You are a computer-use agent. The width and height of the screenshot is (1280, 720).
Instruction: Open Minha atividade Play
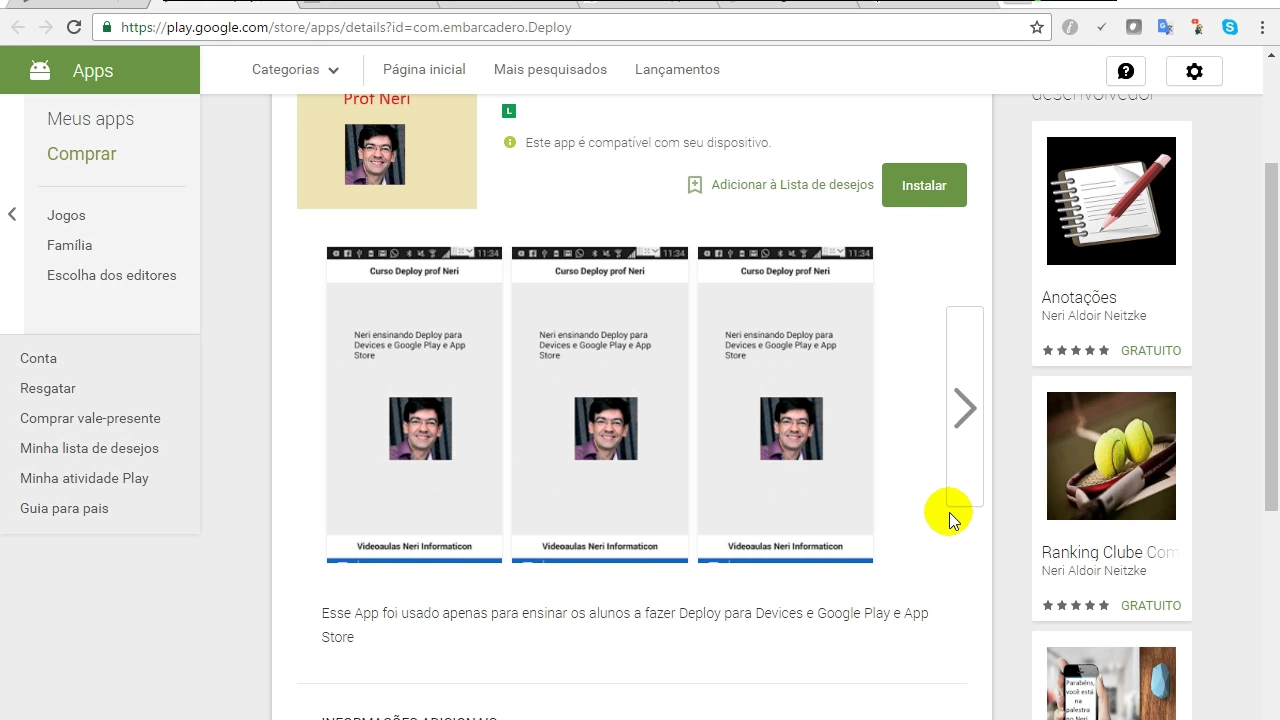[x=84, y=478]
